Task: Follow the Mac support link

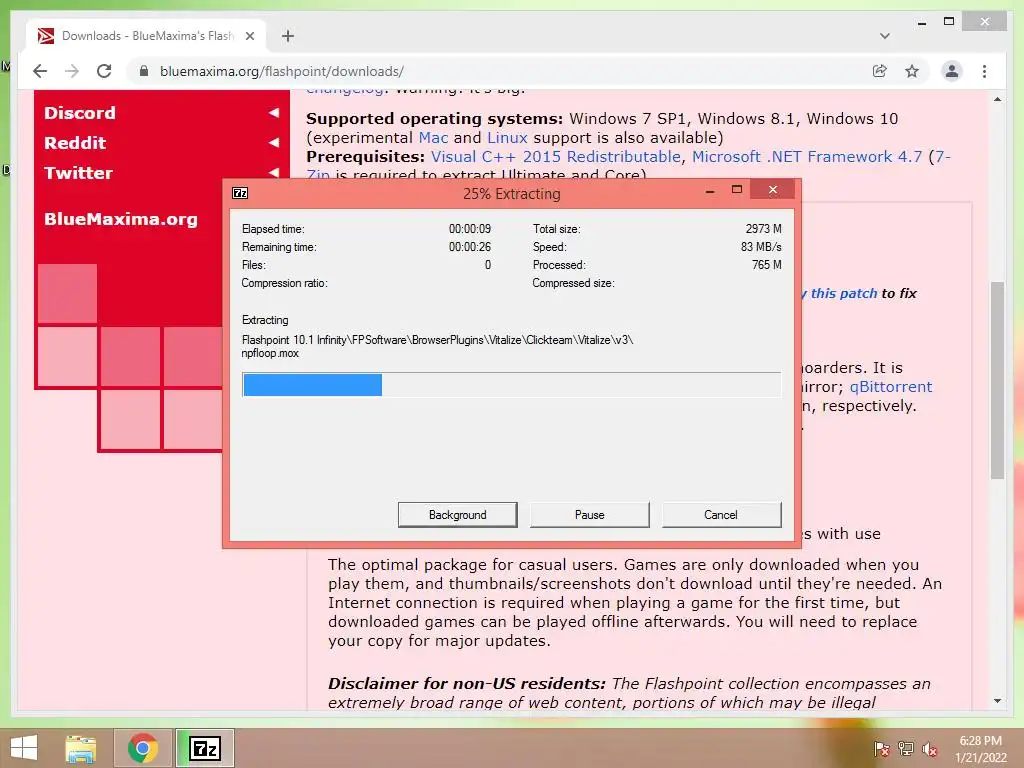Action: pos(433,138)
